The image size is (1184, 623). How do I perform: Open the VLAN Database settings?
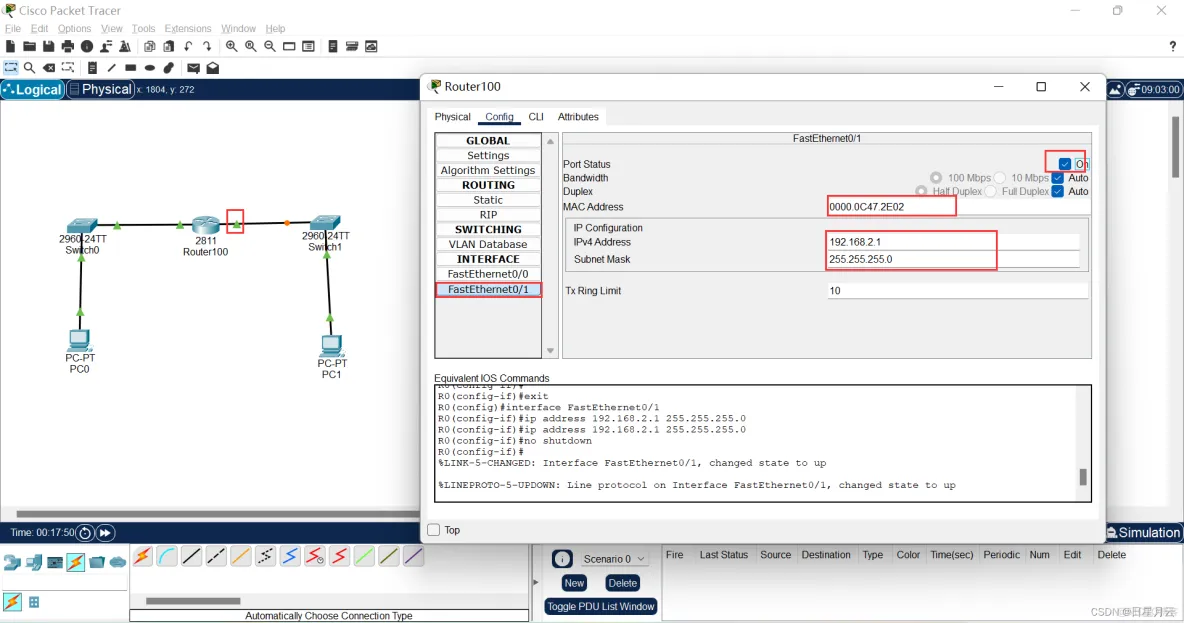488,245
